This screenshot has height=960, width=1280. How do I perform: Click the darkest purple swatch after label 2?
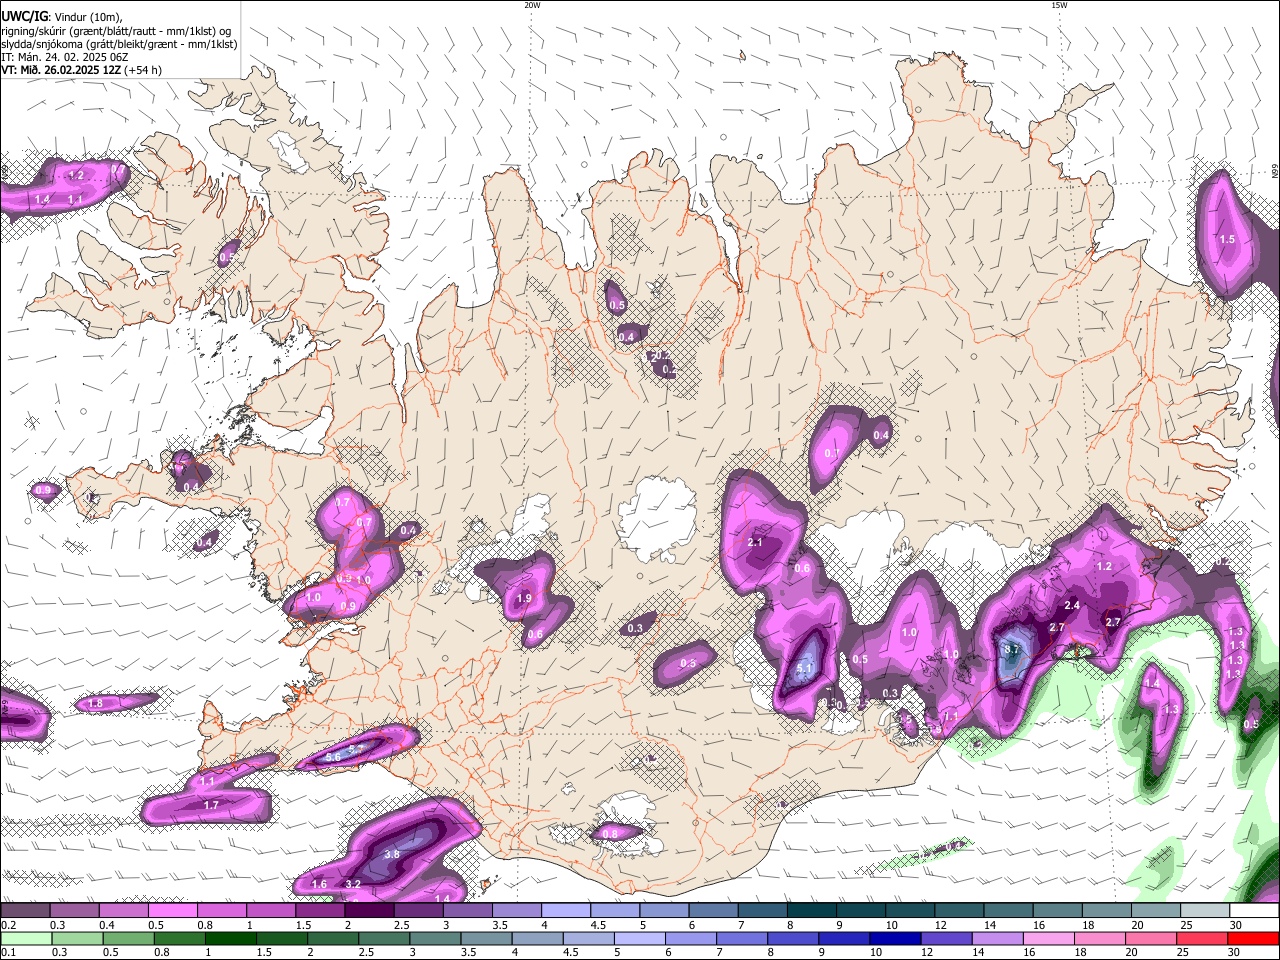pyautogui.click(x=369, y=910)
